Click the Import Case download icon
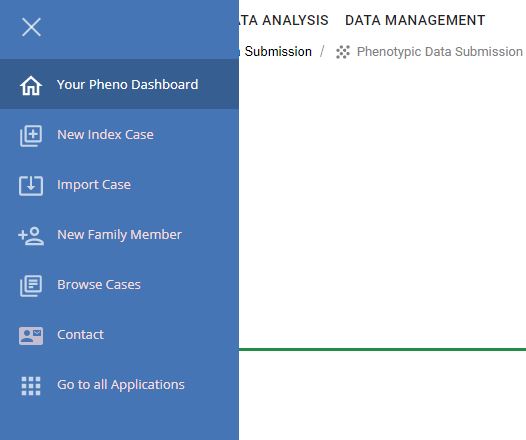The image size is (526, 440). point(31,185)
